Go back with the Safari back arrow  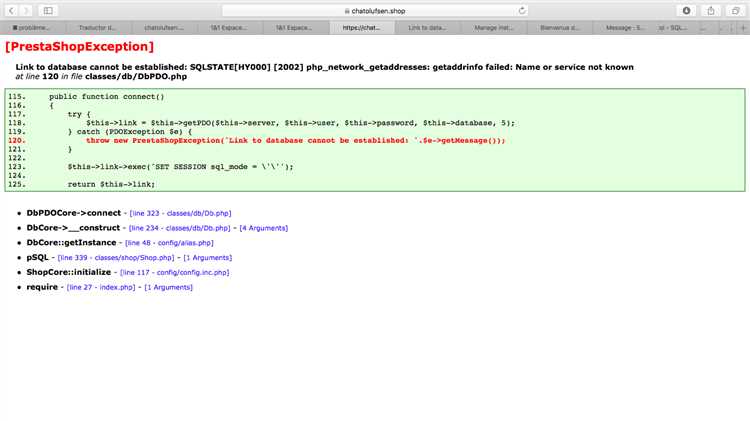(x=11, y=11)
